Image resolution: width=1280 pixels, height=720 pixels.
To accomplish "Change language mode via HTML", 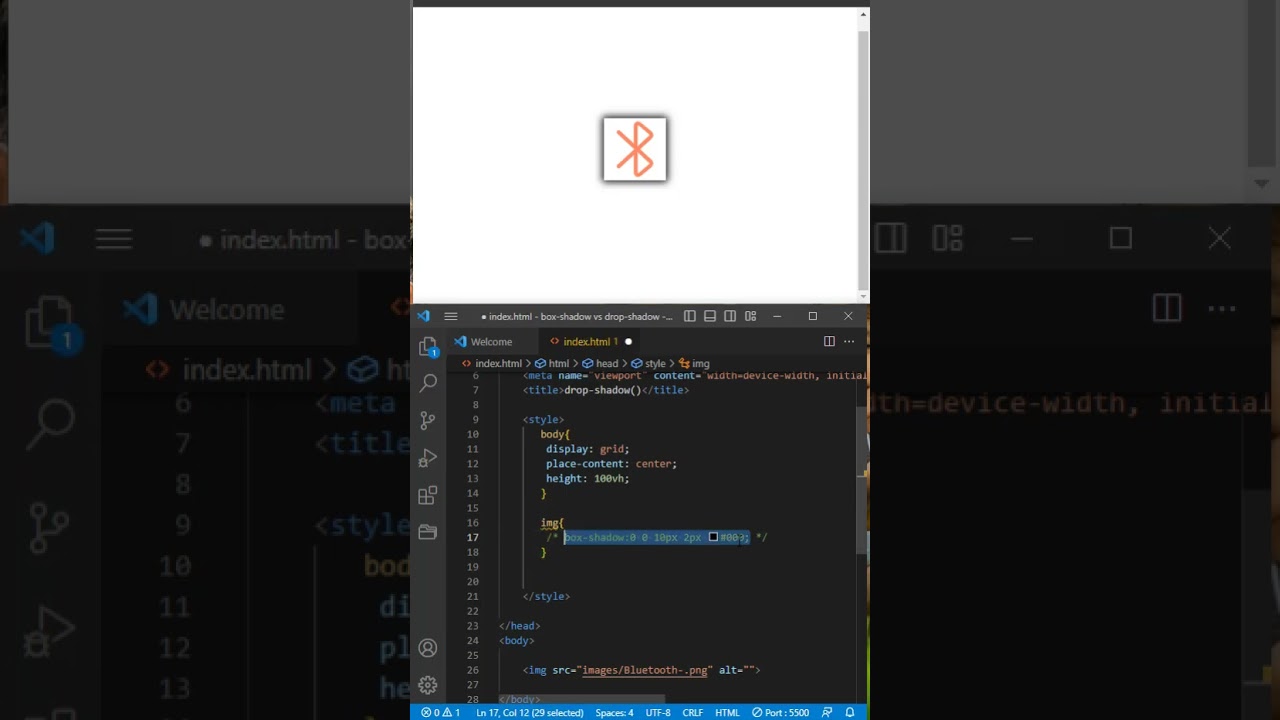I will [x=727, y=713].
